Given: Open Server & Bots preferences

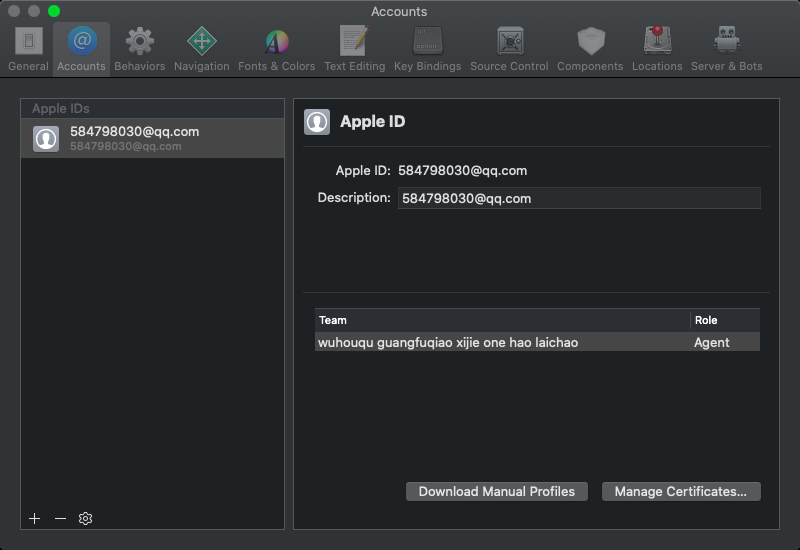Looking at the screenshot, I should point(727,49).
